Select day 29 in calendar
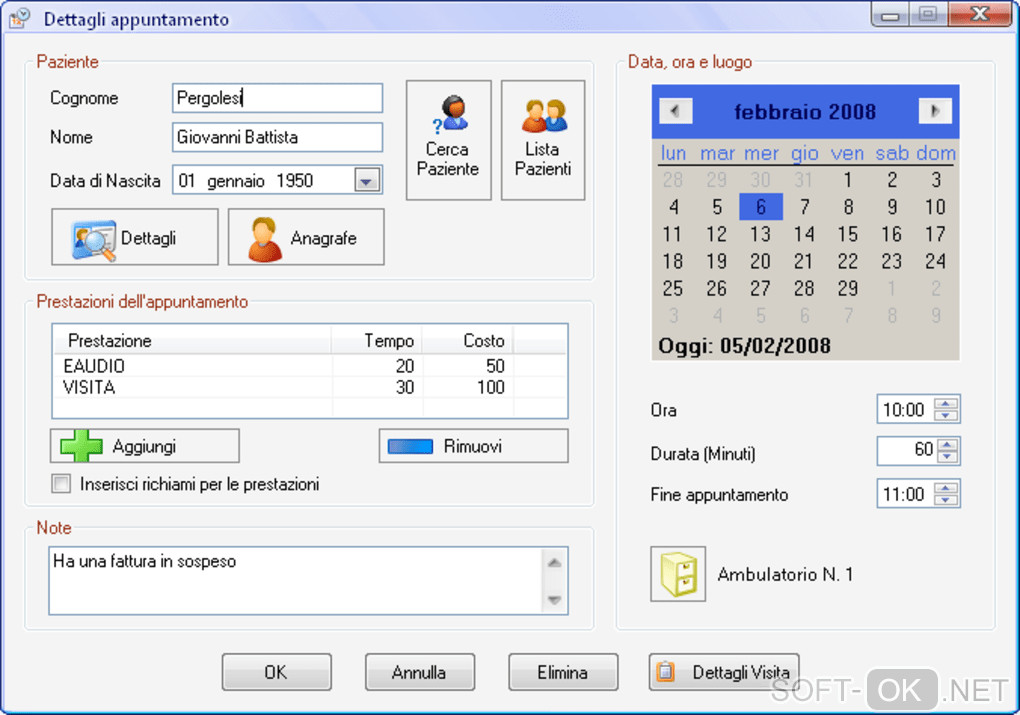The image size is (1020, 715). click(x=848, y=288)
